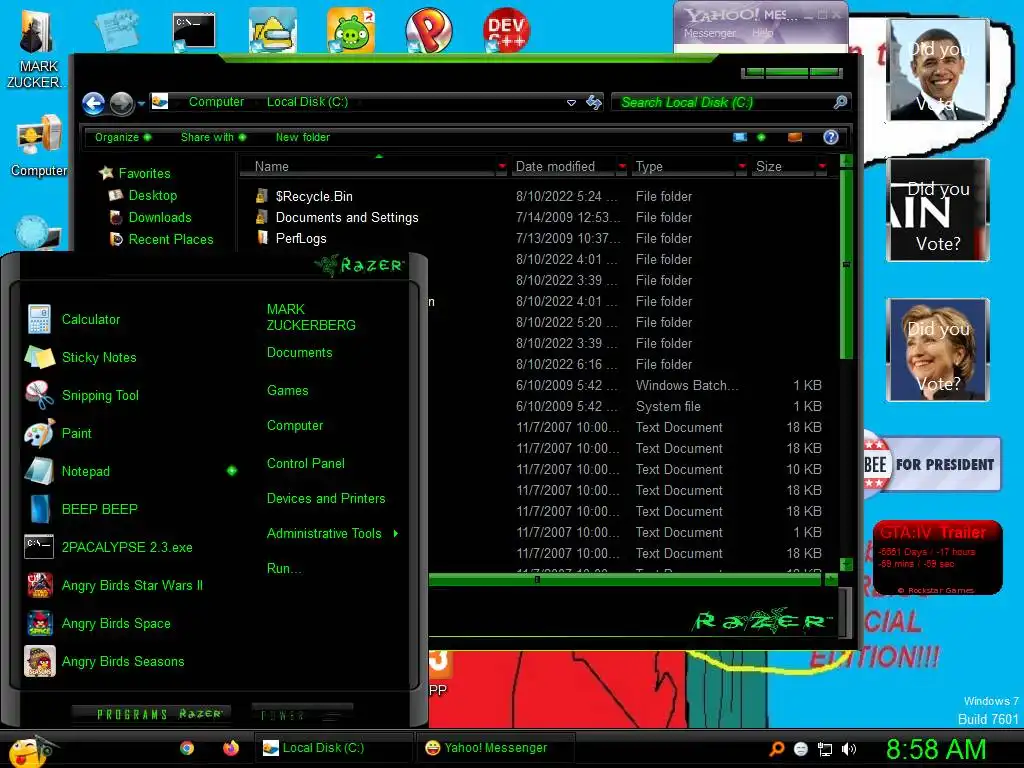Toggle the preview pane icon
This screenshot has width=1024, height=768.
point(795,137)
